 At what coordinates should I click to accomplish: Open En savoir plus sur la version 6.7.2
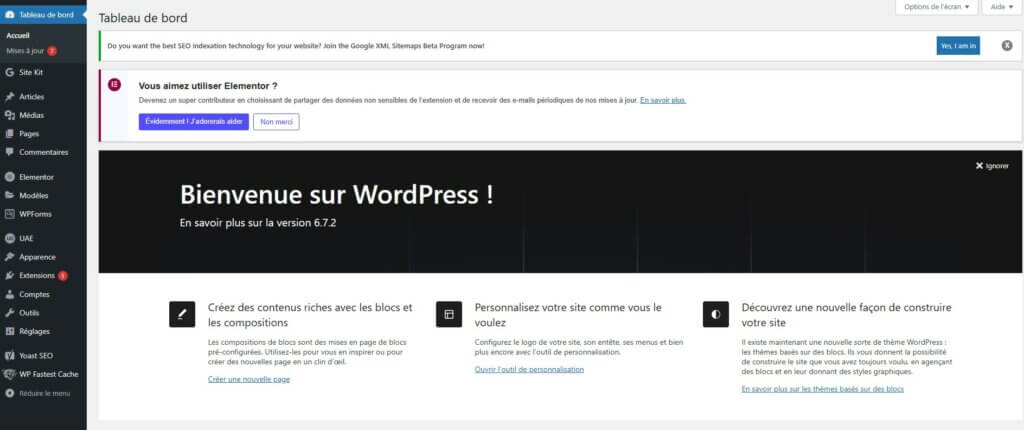(258, 223)
